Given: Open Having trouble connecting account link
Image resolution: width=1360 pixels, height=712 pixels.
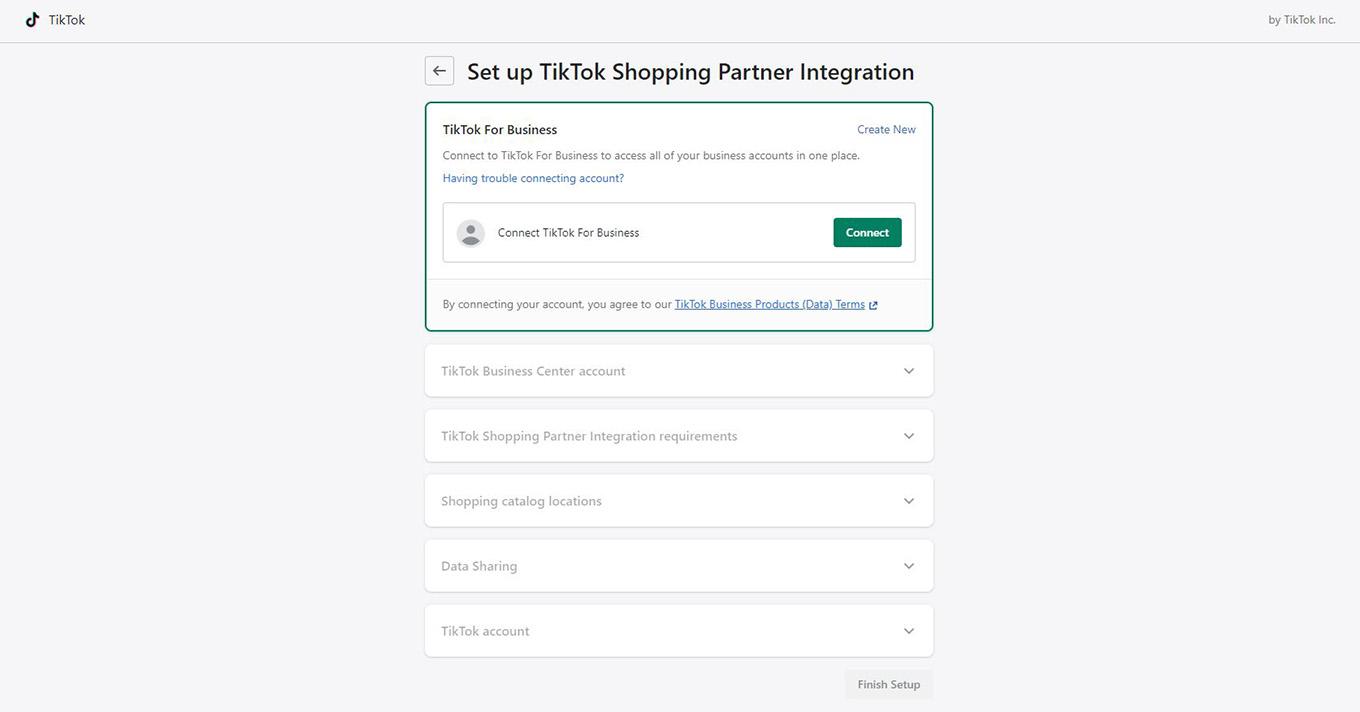Looking at the screenshot, I should click(x=533, y=179).
